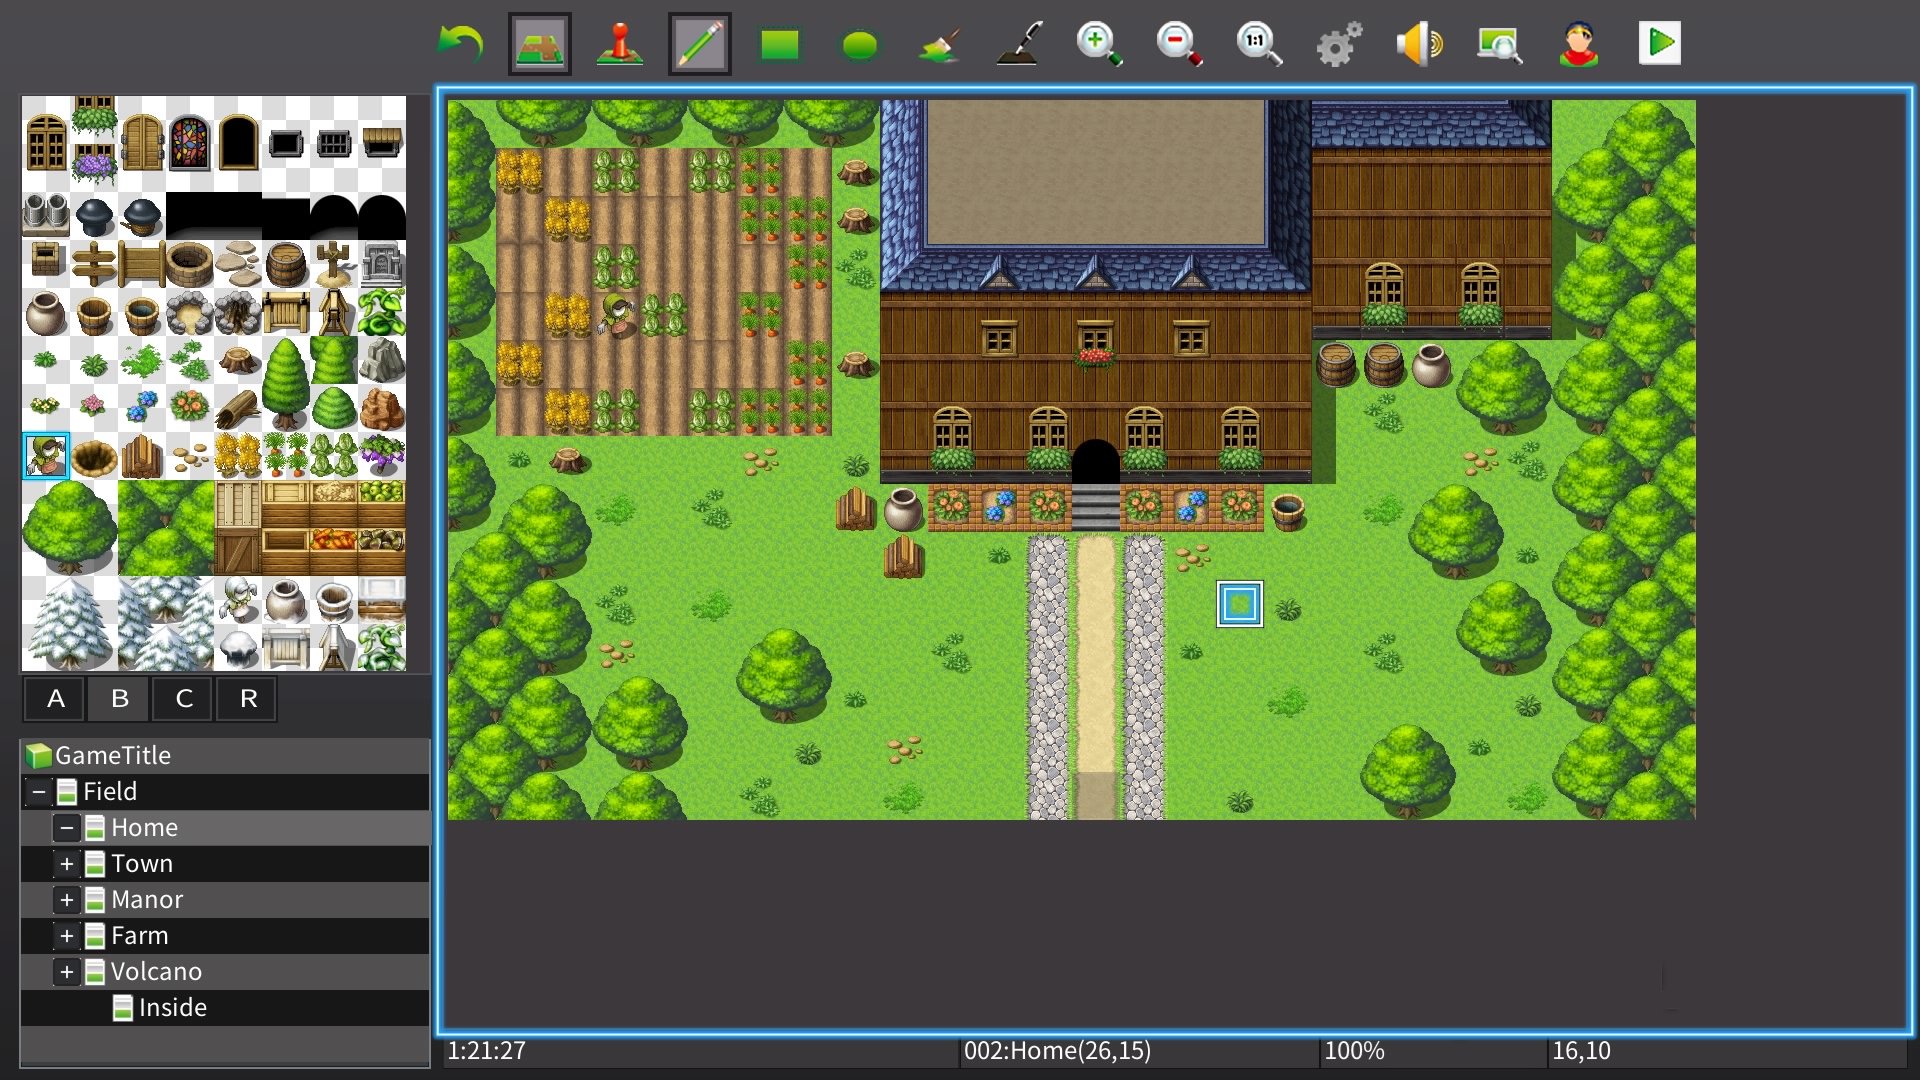Screen dimensions: 1920x1080
Task: Expand the Volcano map node
Action: point(67,971)
